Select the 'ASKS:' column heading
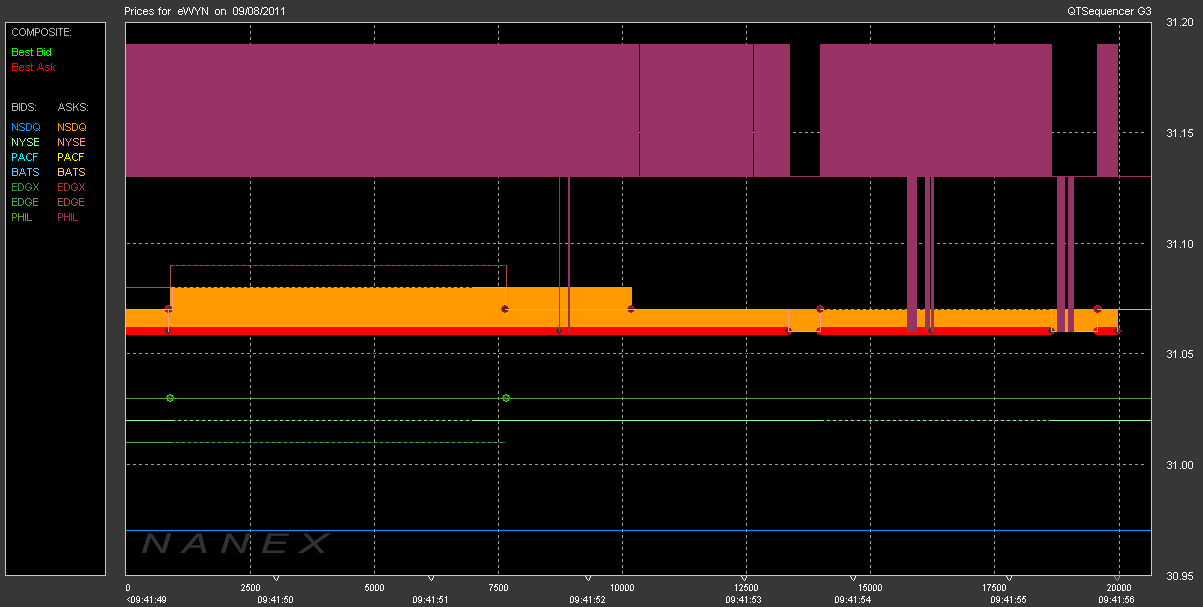This screenshot has height=607, width=1203. point(73,106)
